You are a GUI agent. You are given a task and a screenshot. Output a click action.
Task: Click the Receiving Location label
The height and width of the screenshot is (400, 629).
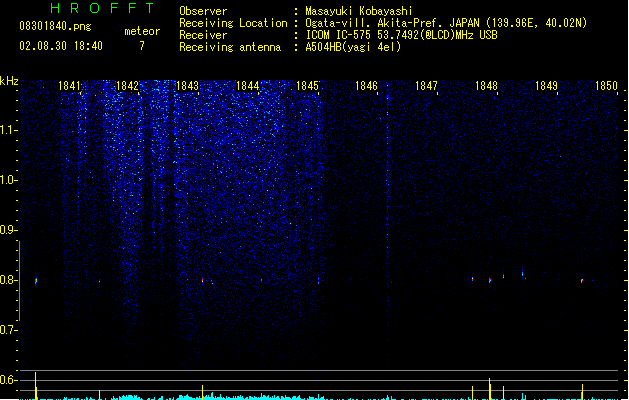point(233,23)
